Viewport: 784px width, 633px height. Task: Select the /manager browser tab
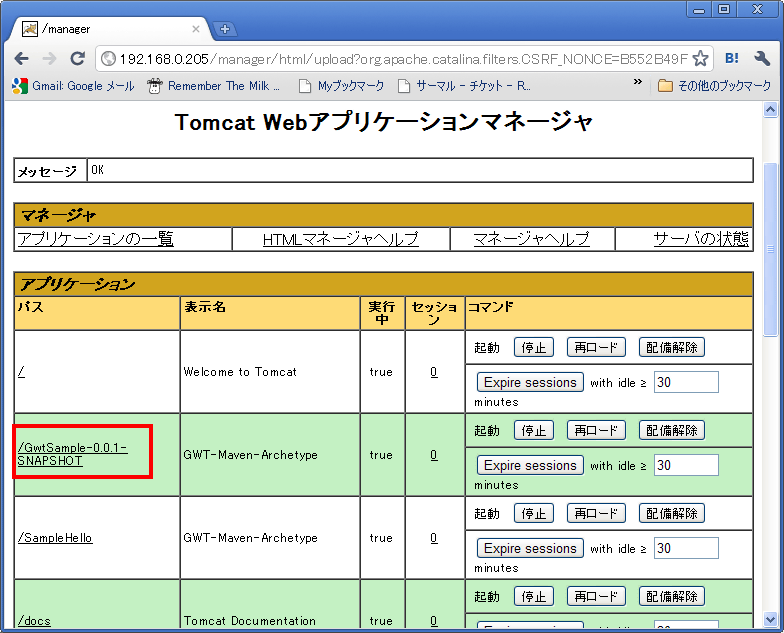point(110,29)
